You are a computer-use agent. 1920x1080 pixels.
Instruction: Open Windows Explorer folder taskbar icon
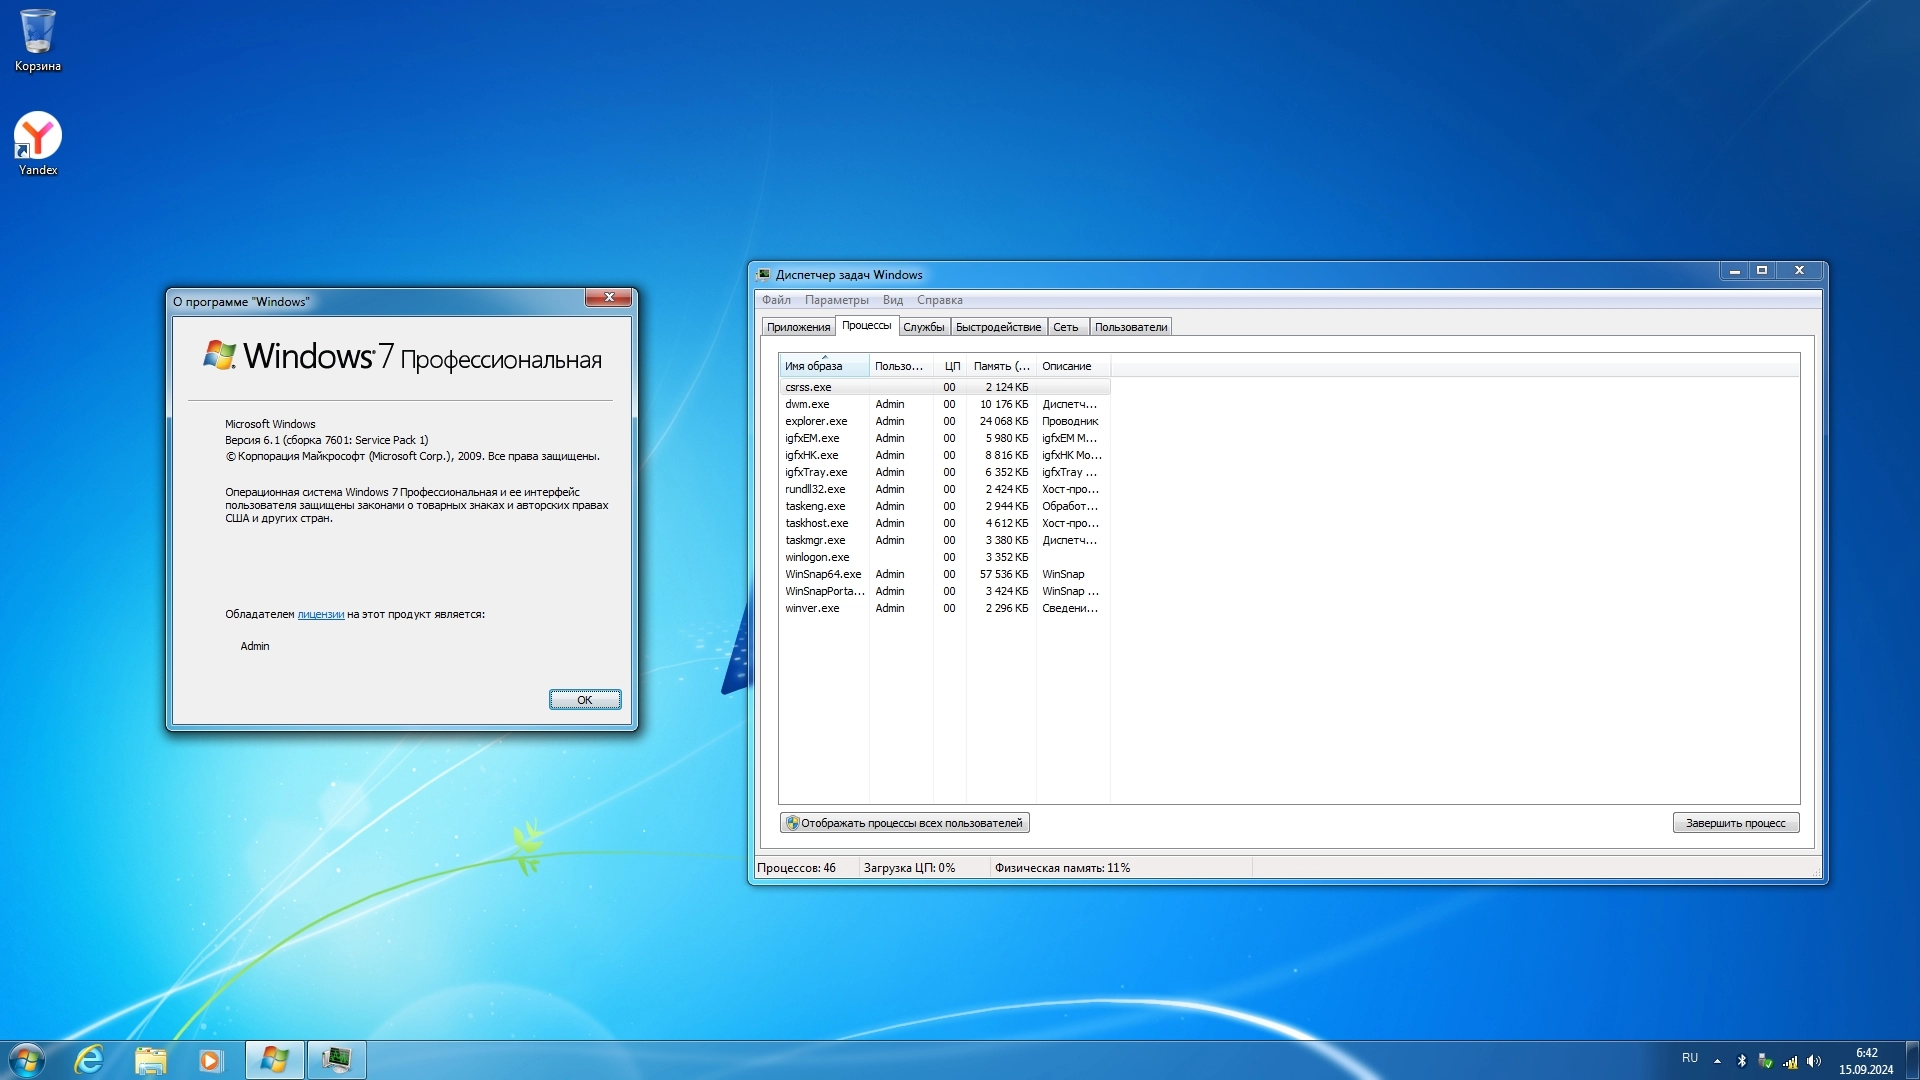click(x=150, y=1060)
